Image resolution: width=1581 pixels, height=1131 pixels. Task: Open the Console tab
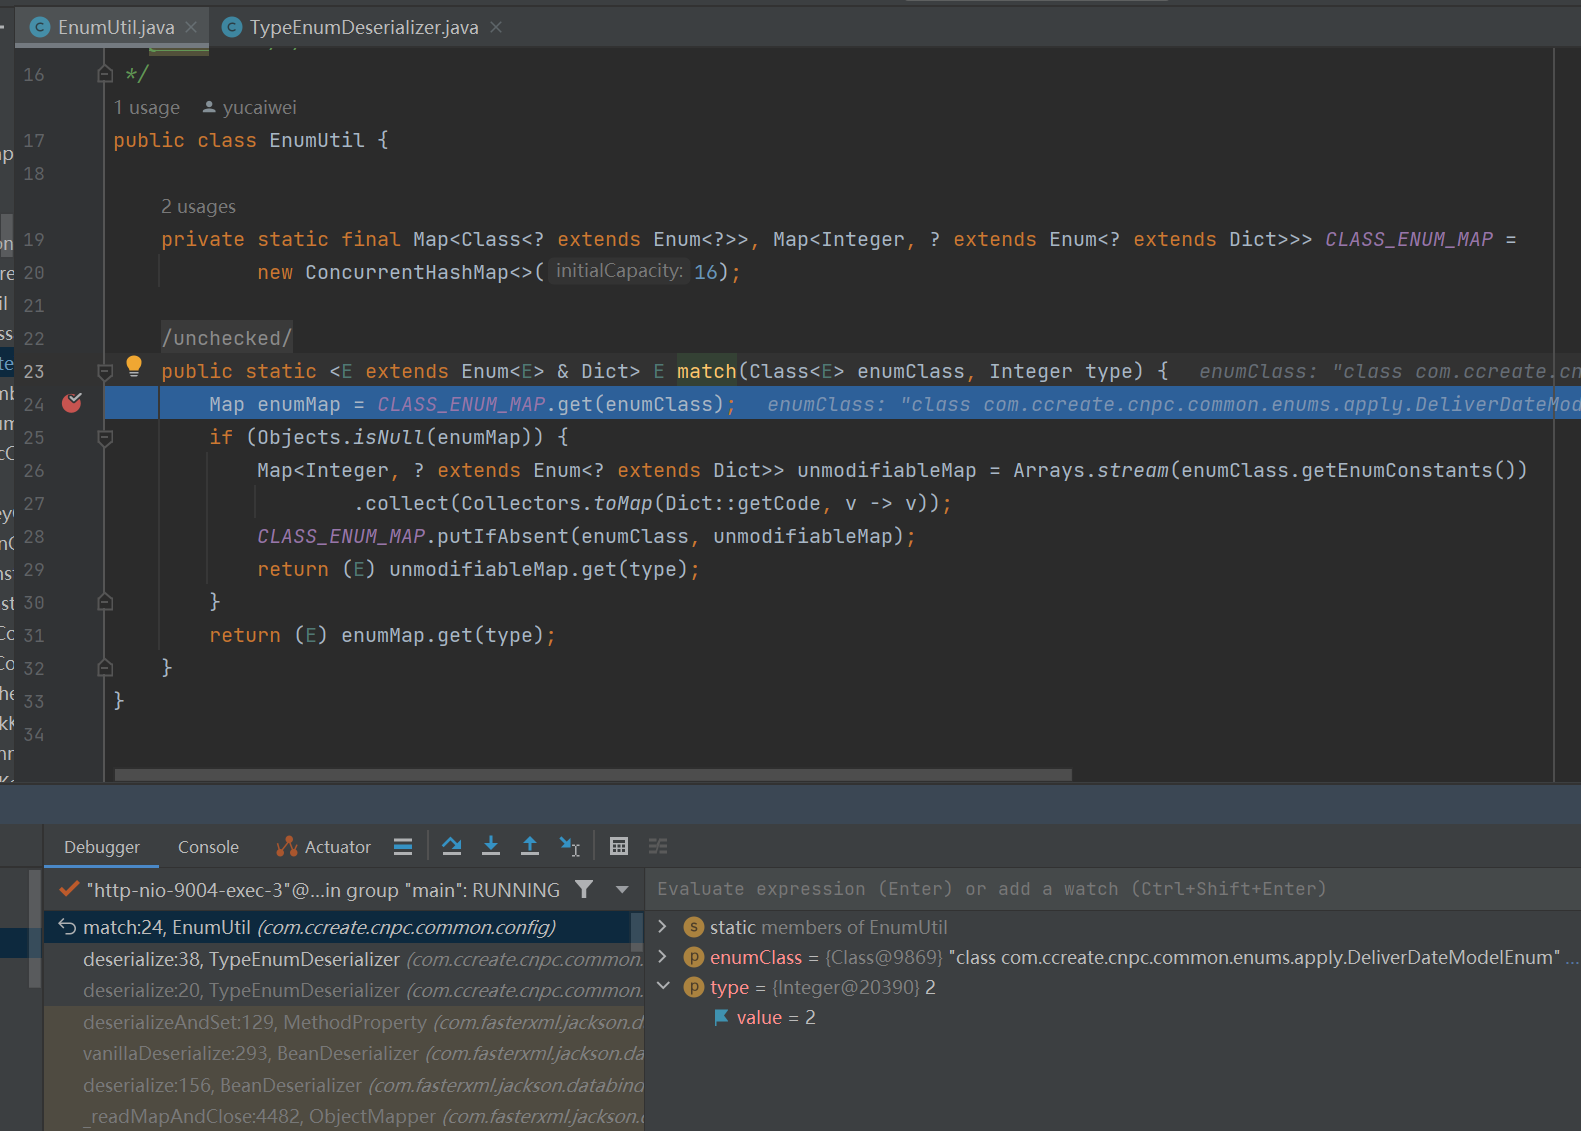pos(208,847)
